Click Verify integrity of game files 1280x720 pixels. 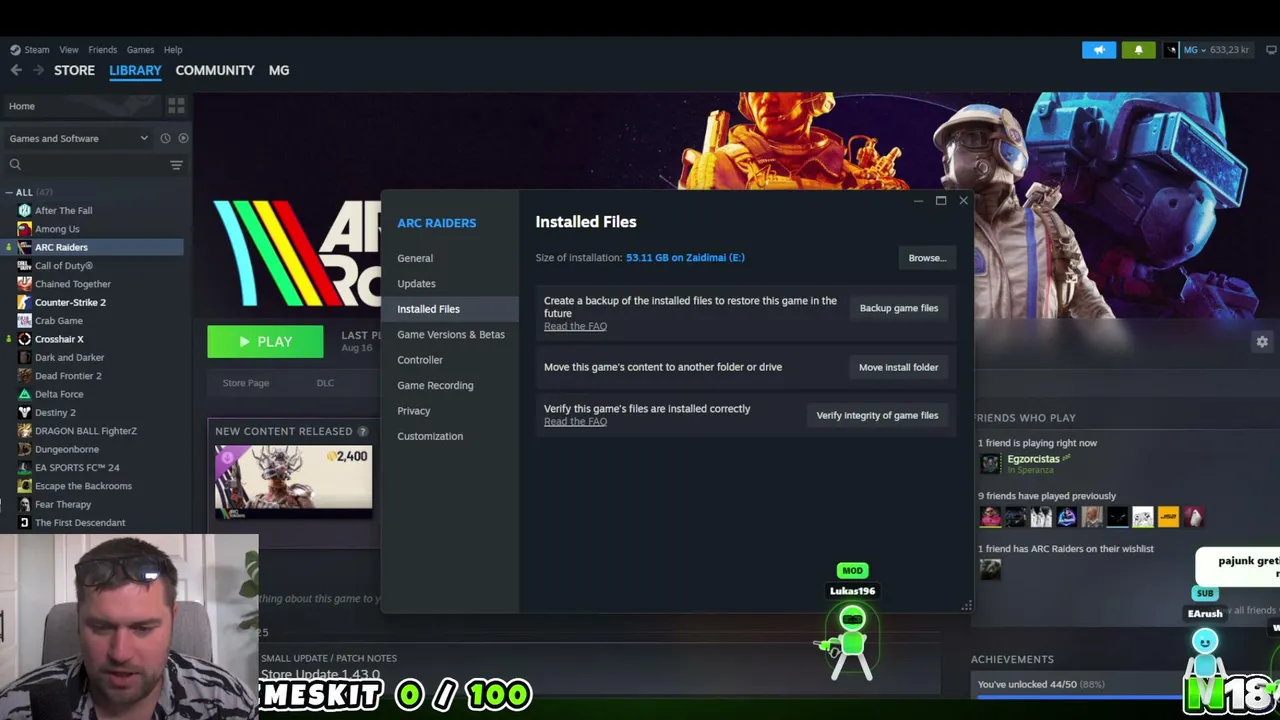coord(877,415)
